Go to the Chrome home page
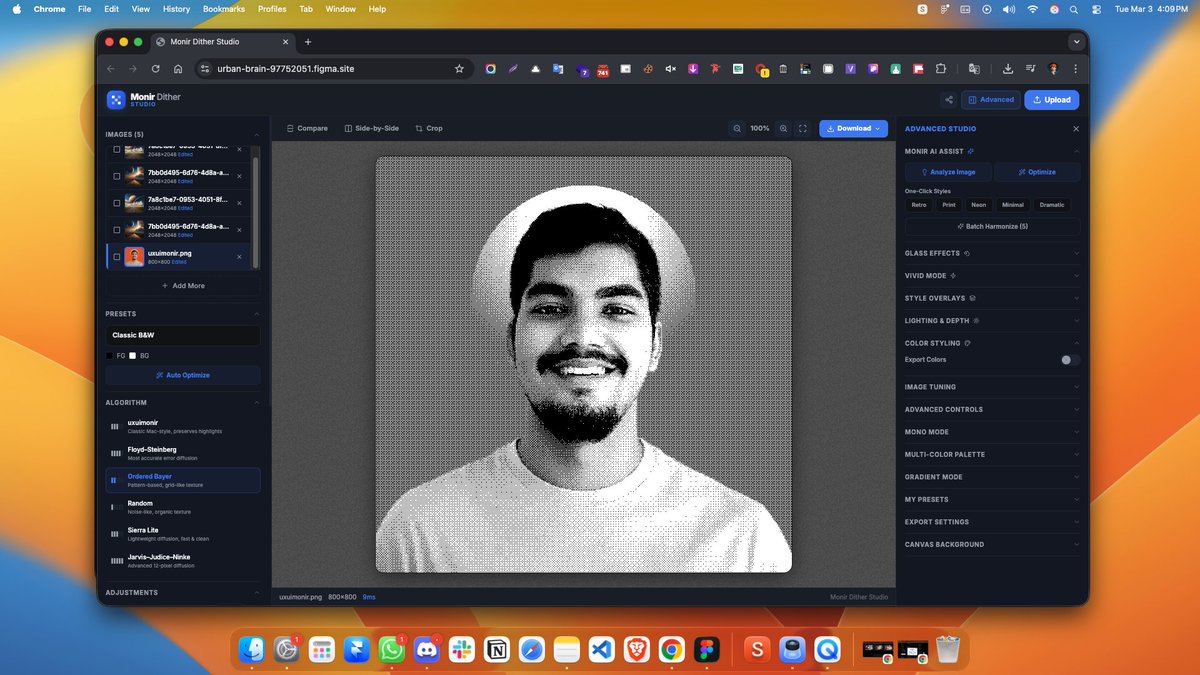 click(177, 69)
